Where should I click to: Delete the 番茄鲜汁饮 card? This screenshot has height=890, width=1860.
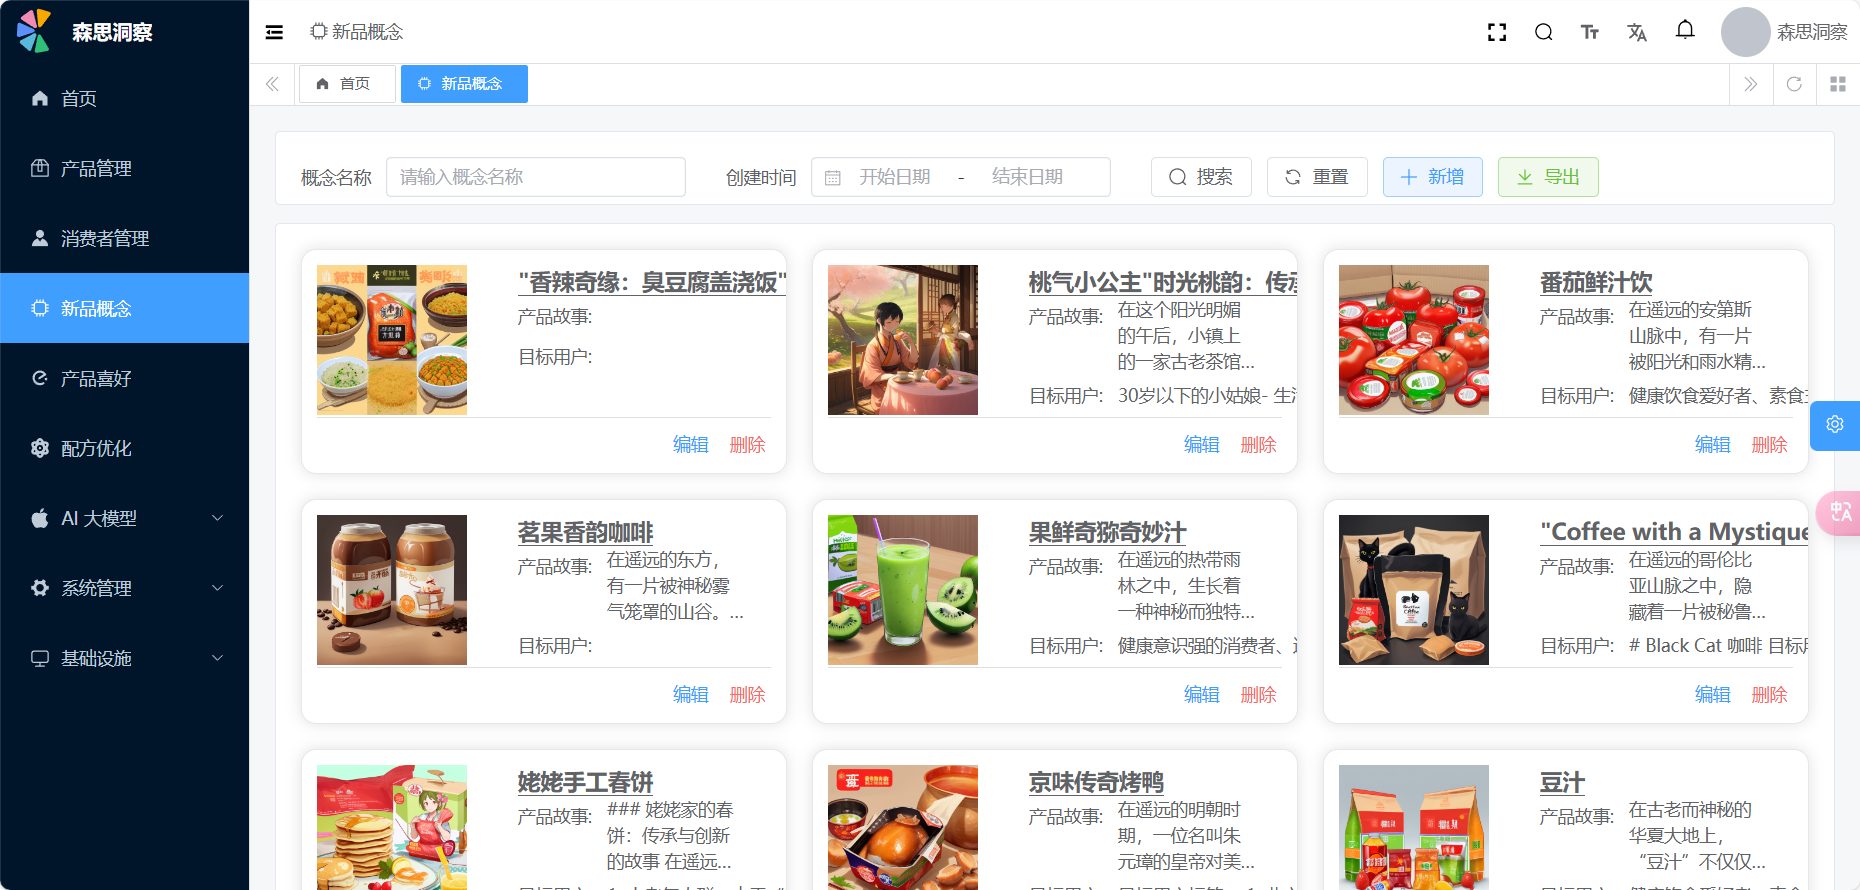[1770, 445]
